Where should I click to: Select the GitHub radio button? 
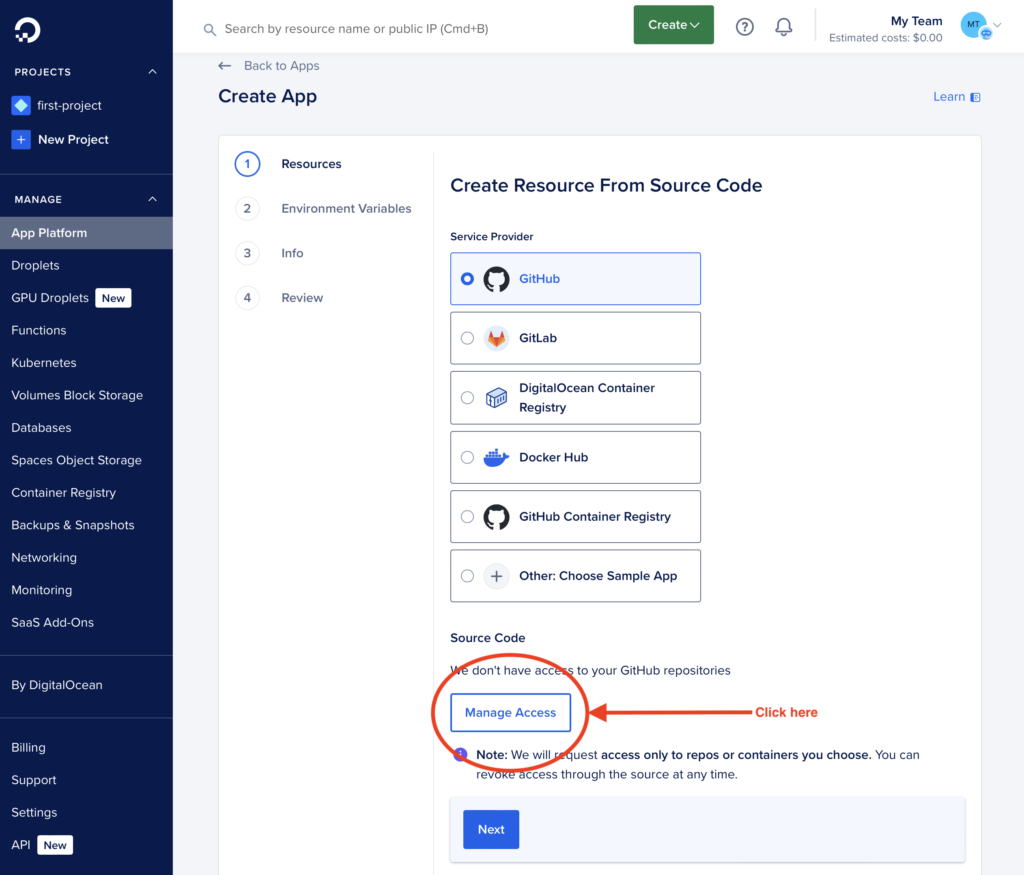[467, 279]
